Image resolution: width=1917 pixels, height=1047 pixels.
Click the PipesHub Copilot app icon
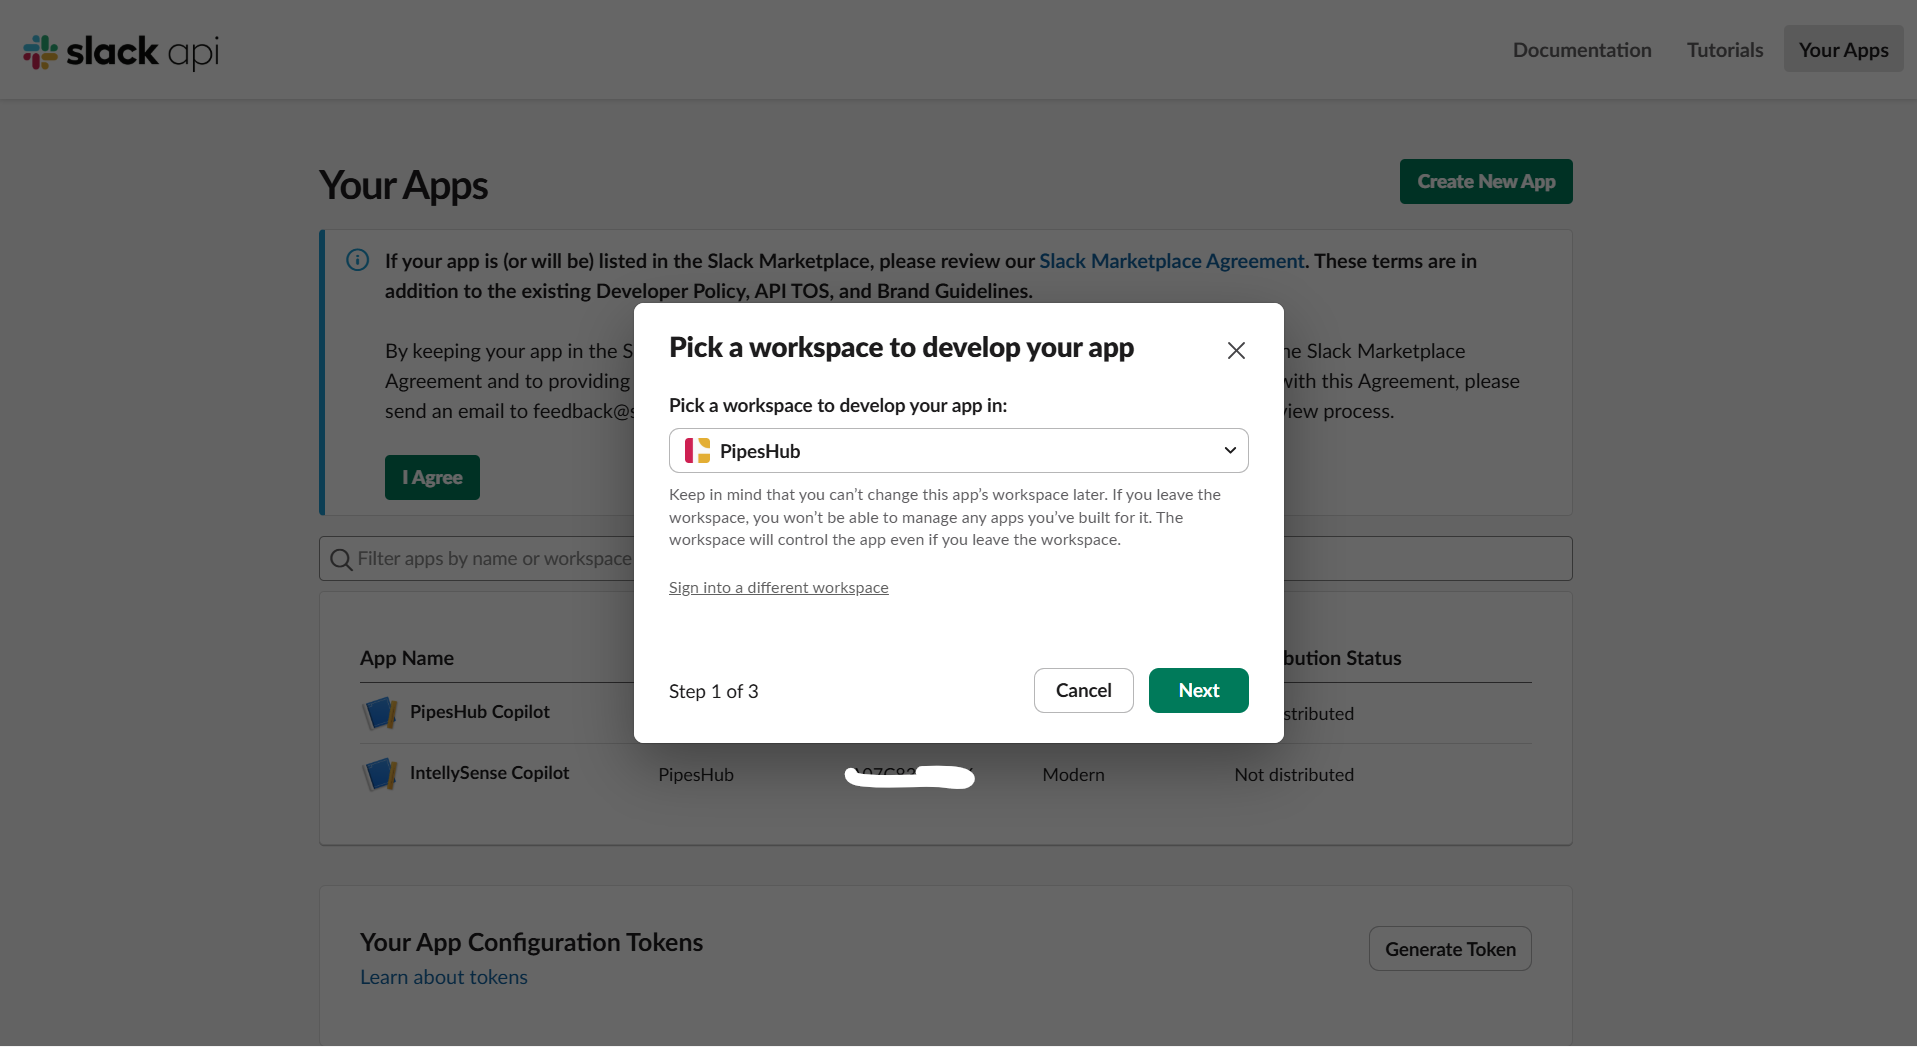click(379, 713)
